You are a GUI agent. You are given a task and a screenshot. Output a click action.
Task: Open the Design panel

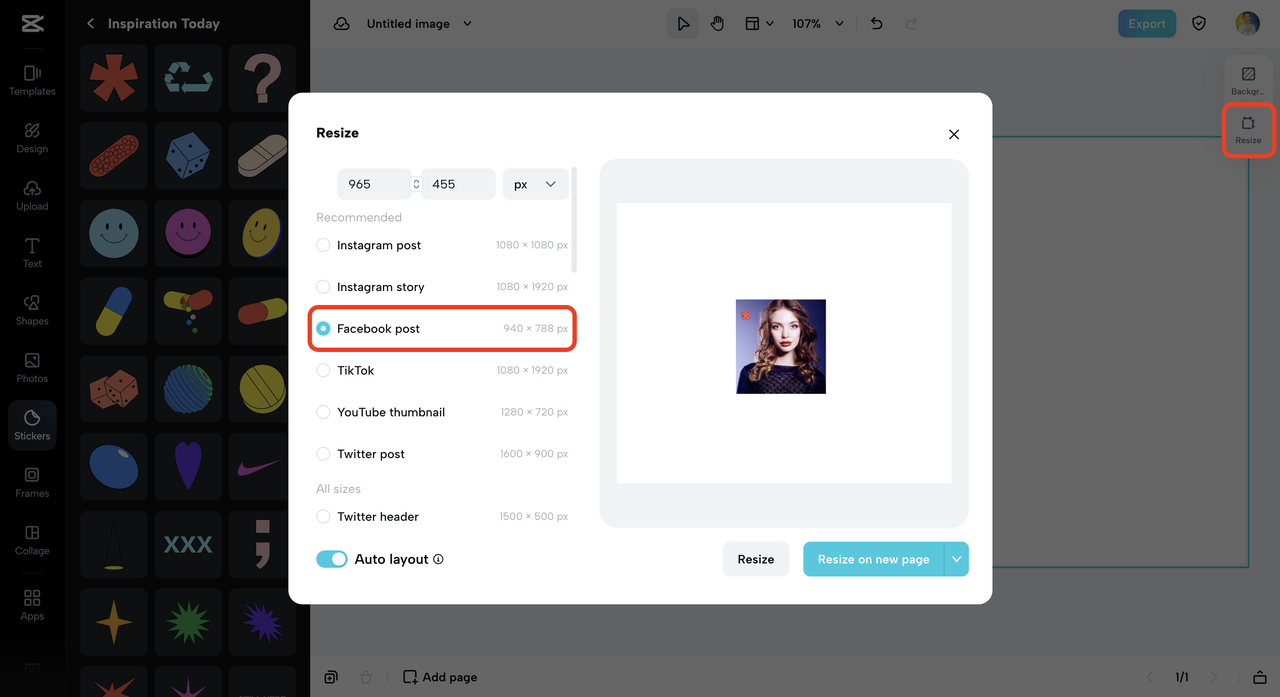(32, 138)
